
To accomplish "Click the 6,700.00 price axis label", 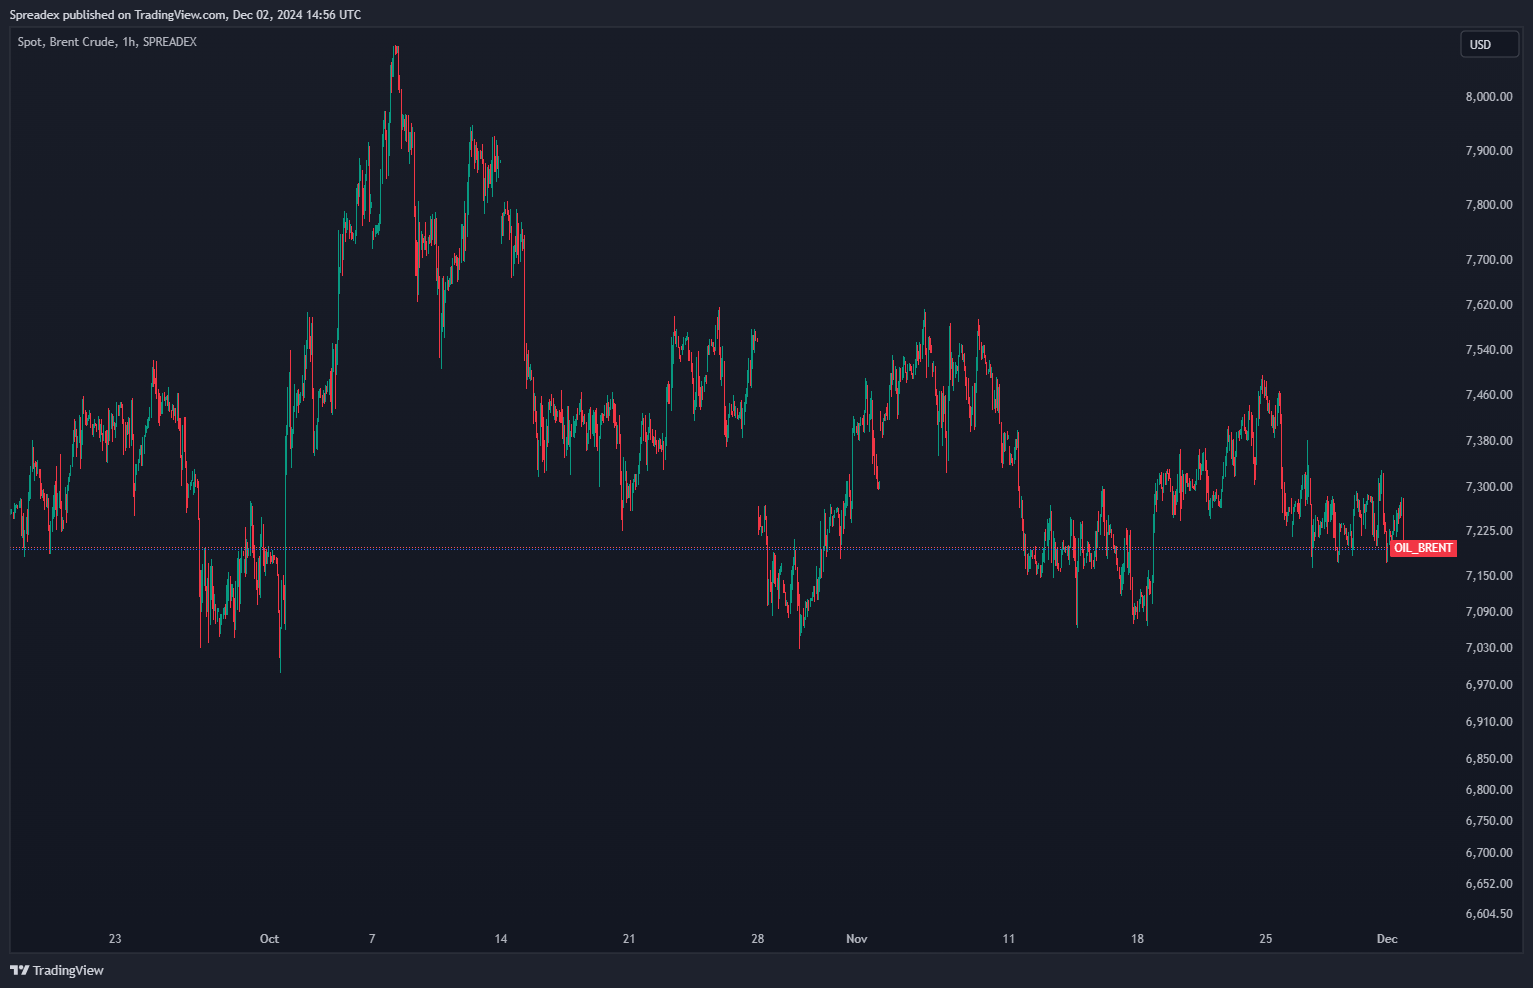I will pyautogui.click(x=1489, y=853).
